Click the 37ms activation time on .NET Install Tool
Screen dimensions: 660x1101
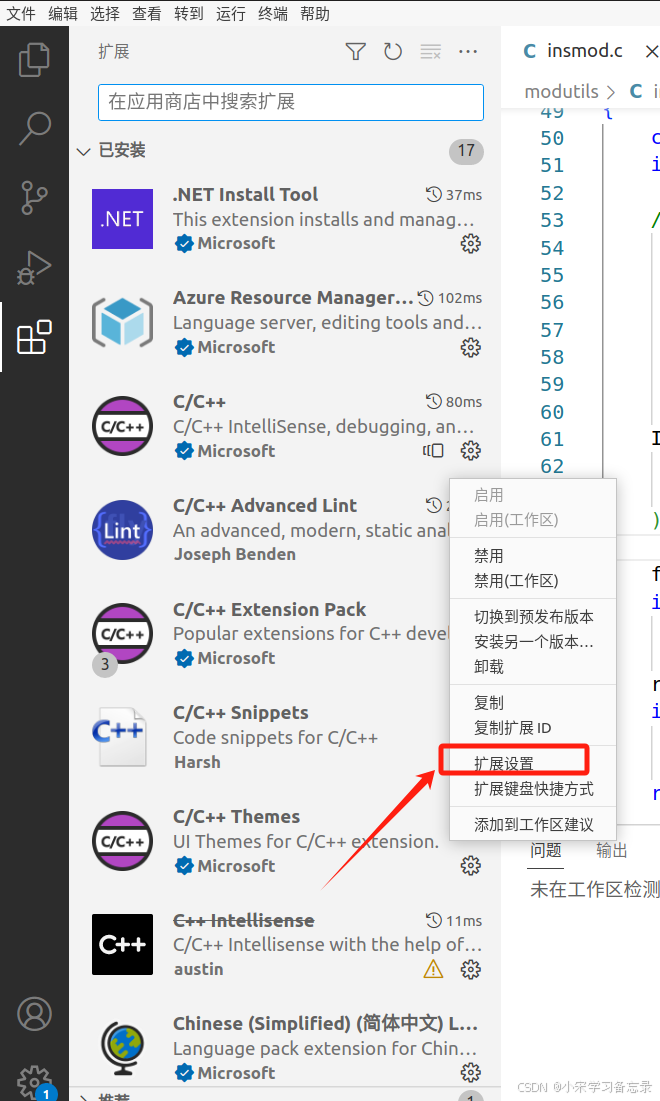click(x=463, y=195)
